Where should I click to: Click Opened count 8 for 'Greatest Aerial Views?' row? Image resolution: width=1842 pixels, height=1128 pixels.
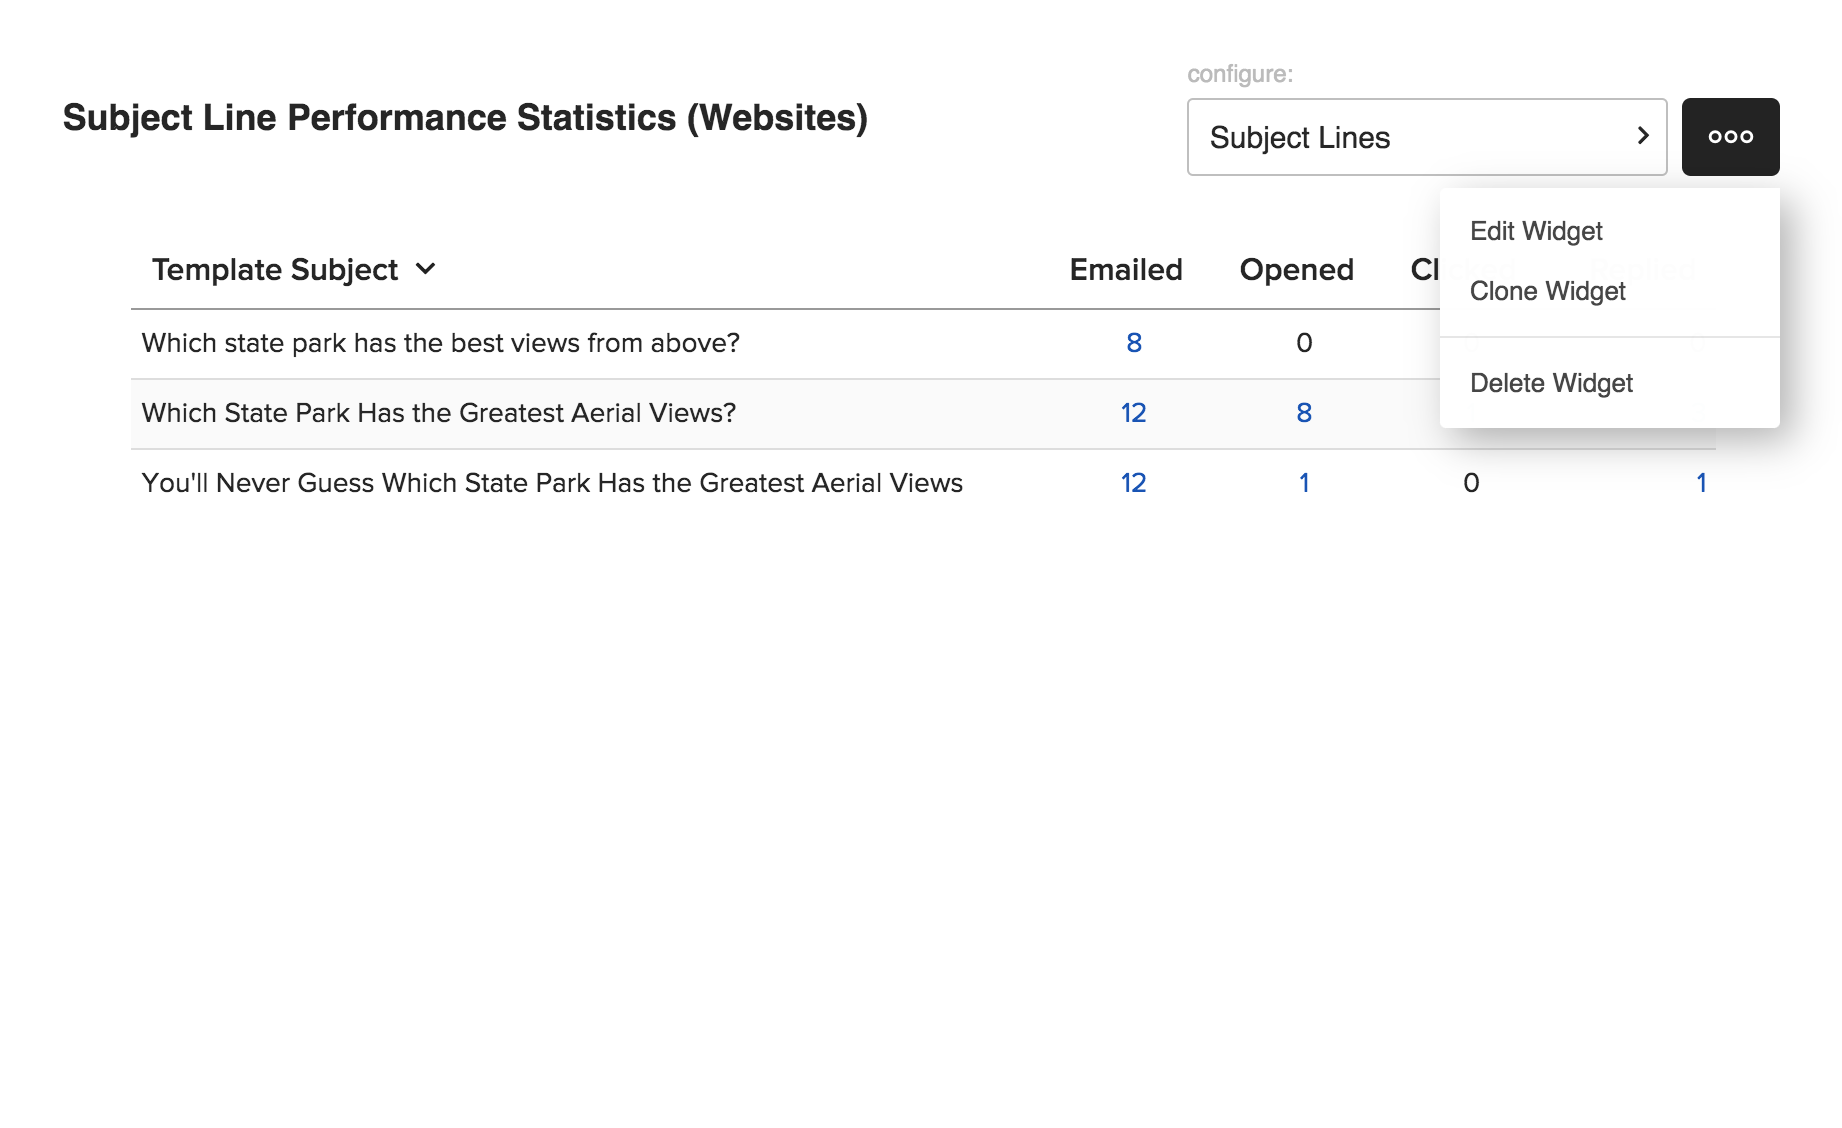pos(1304,413)
